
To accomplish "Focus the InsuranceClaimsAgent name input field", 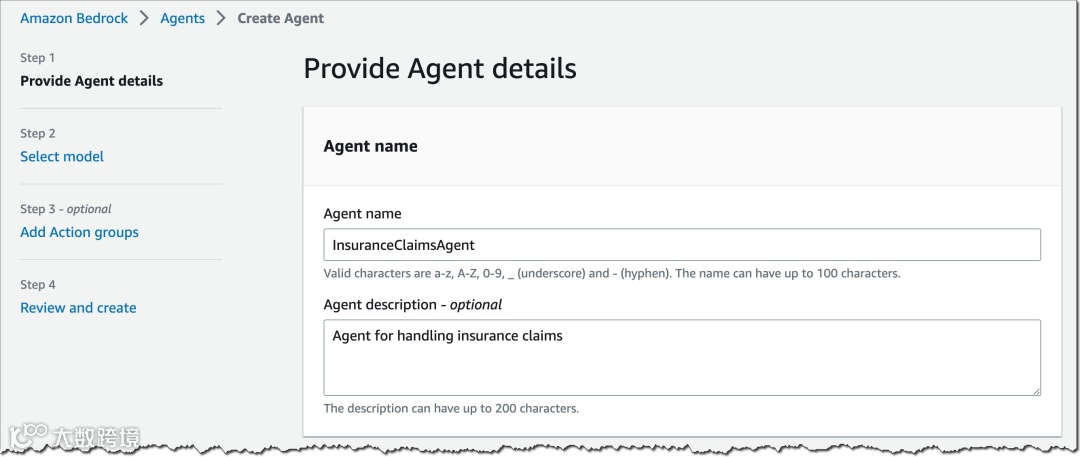I will (x=681, y=245).
